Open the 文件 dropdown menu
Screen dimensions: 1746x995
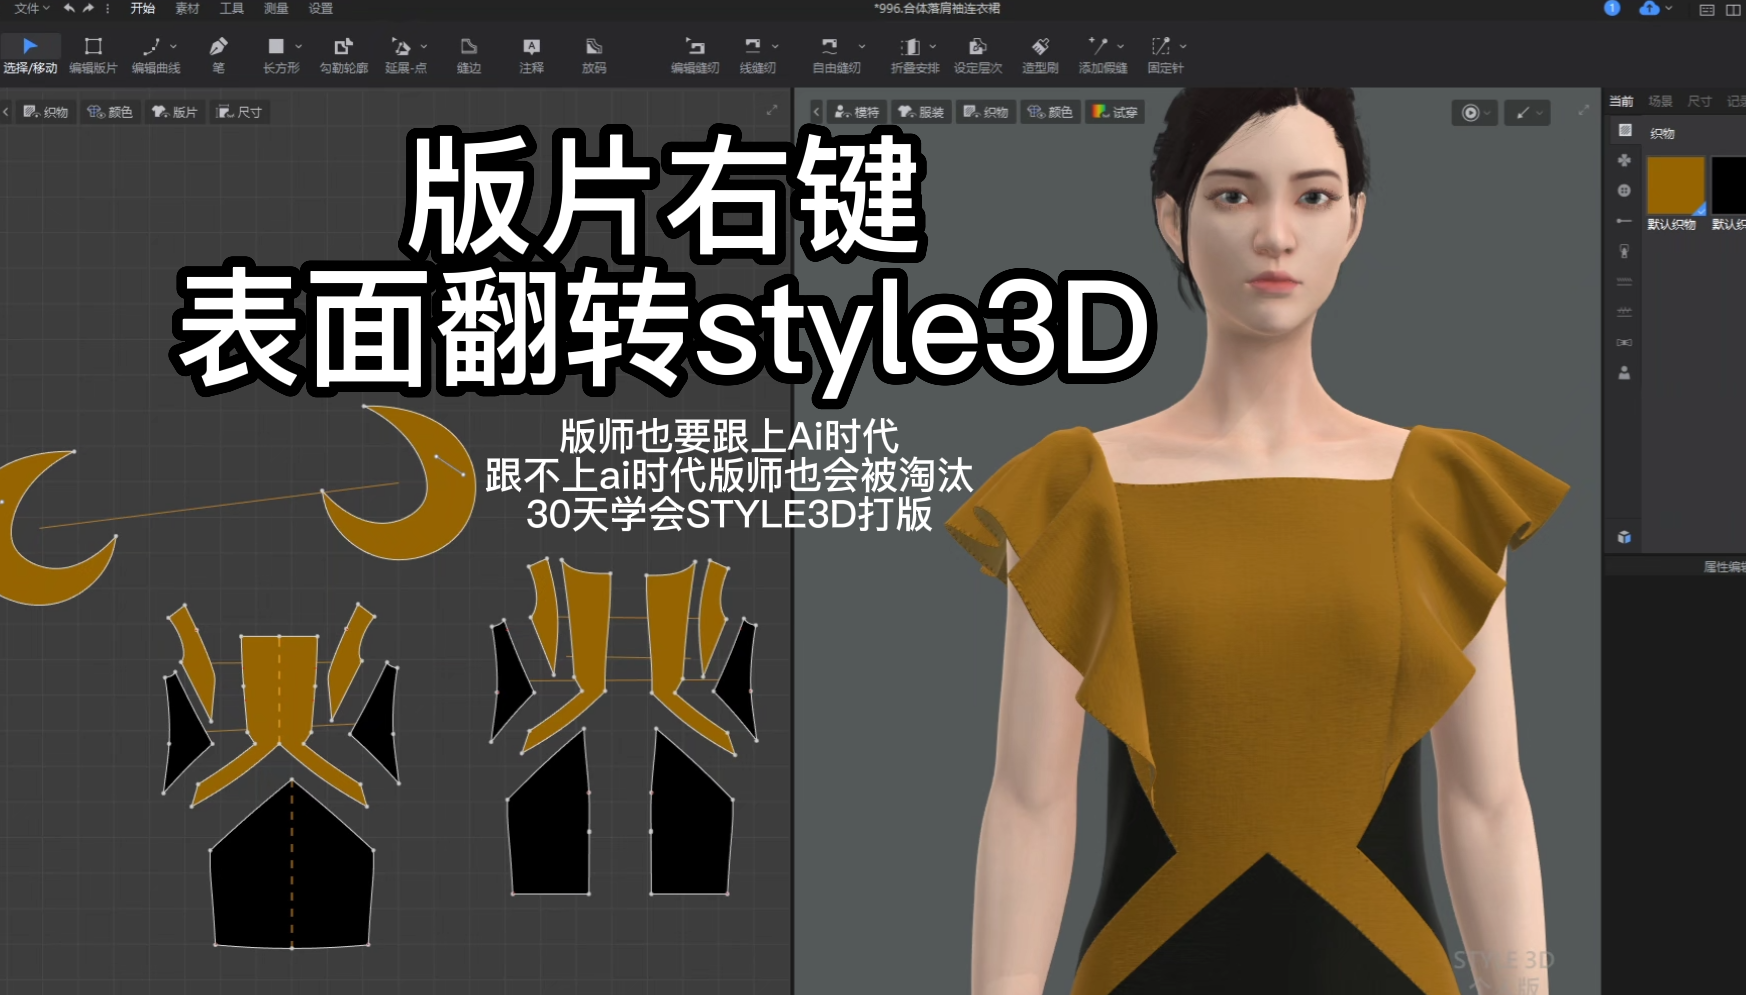[31, 8]
